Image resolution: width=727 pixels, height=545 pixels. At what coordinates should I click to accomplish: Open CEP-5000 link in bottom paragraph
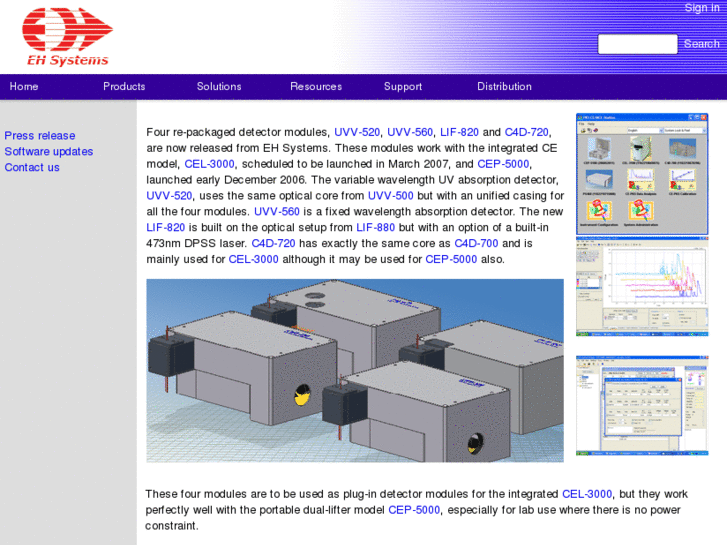tap(414, 510)
